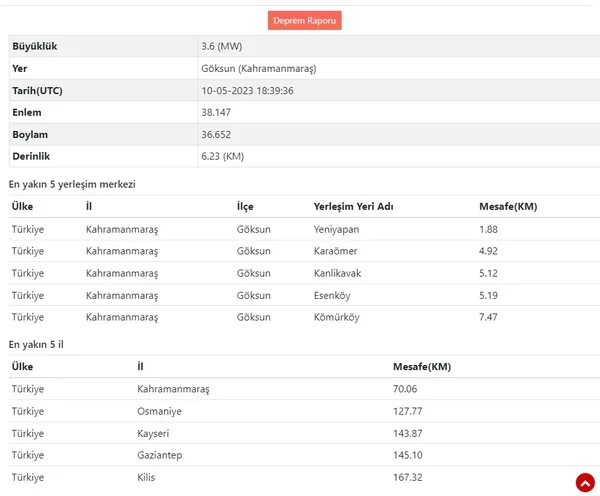Select Osmaniye in nearest provinces table
Image resolution: width=600 pixels, height=496 pixels.
tap(159, 411)
